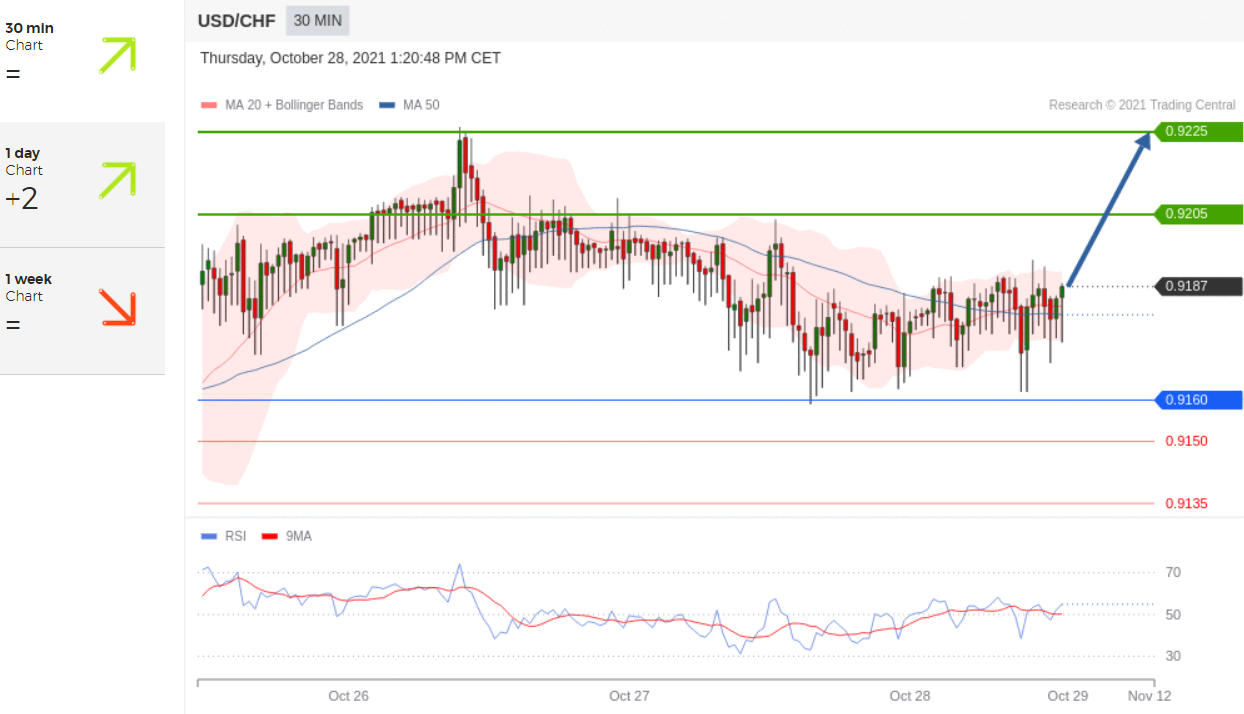1244x714 pixels.
Task: Click the 0.9205 resistance price tag
Action: 1197,214
